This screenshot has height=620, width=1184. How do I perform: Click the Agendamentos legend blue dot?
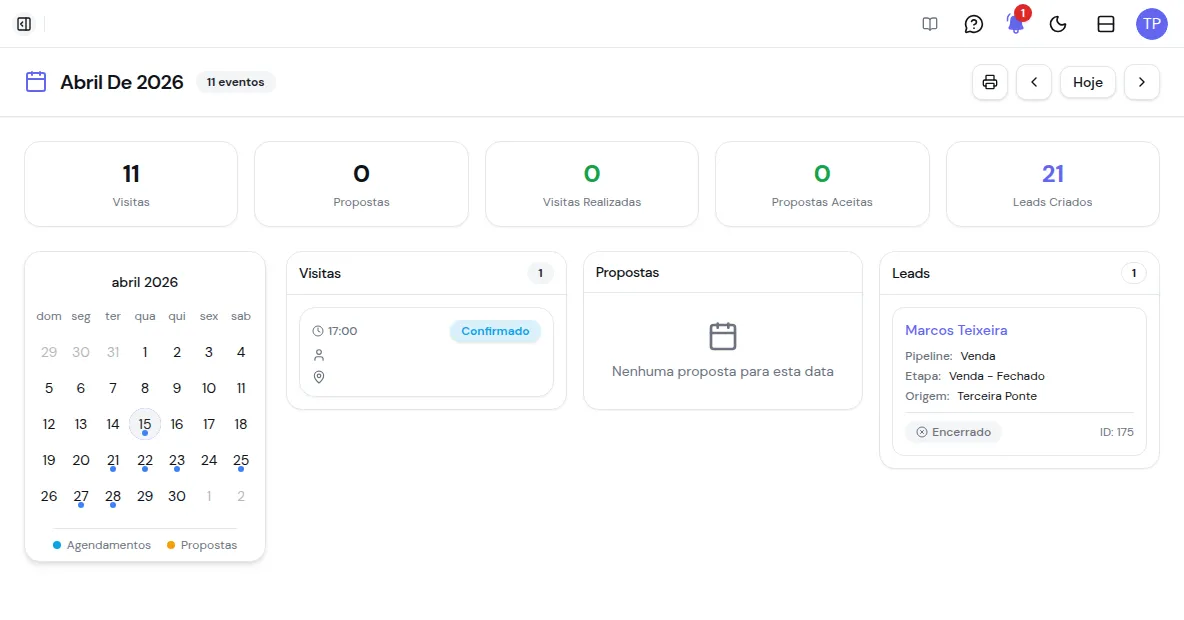[x=57, y=545]
